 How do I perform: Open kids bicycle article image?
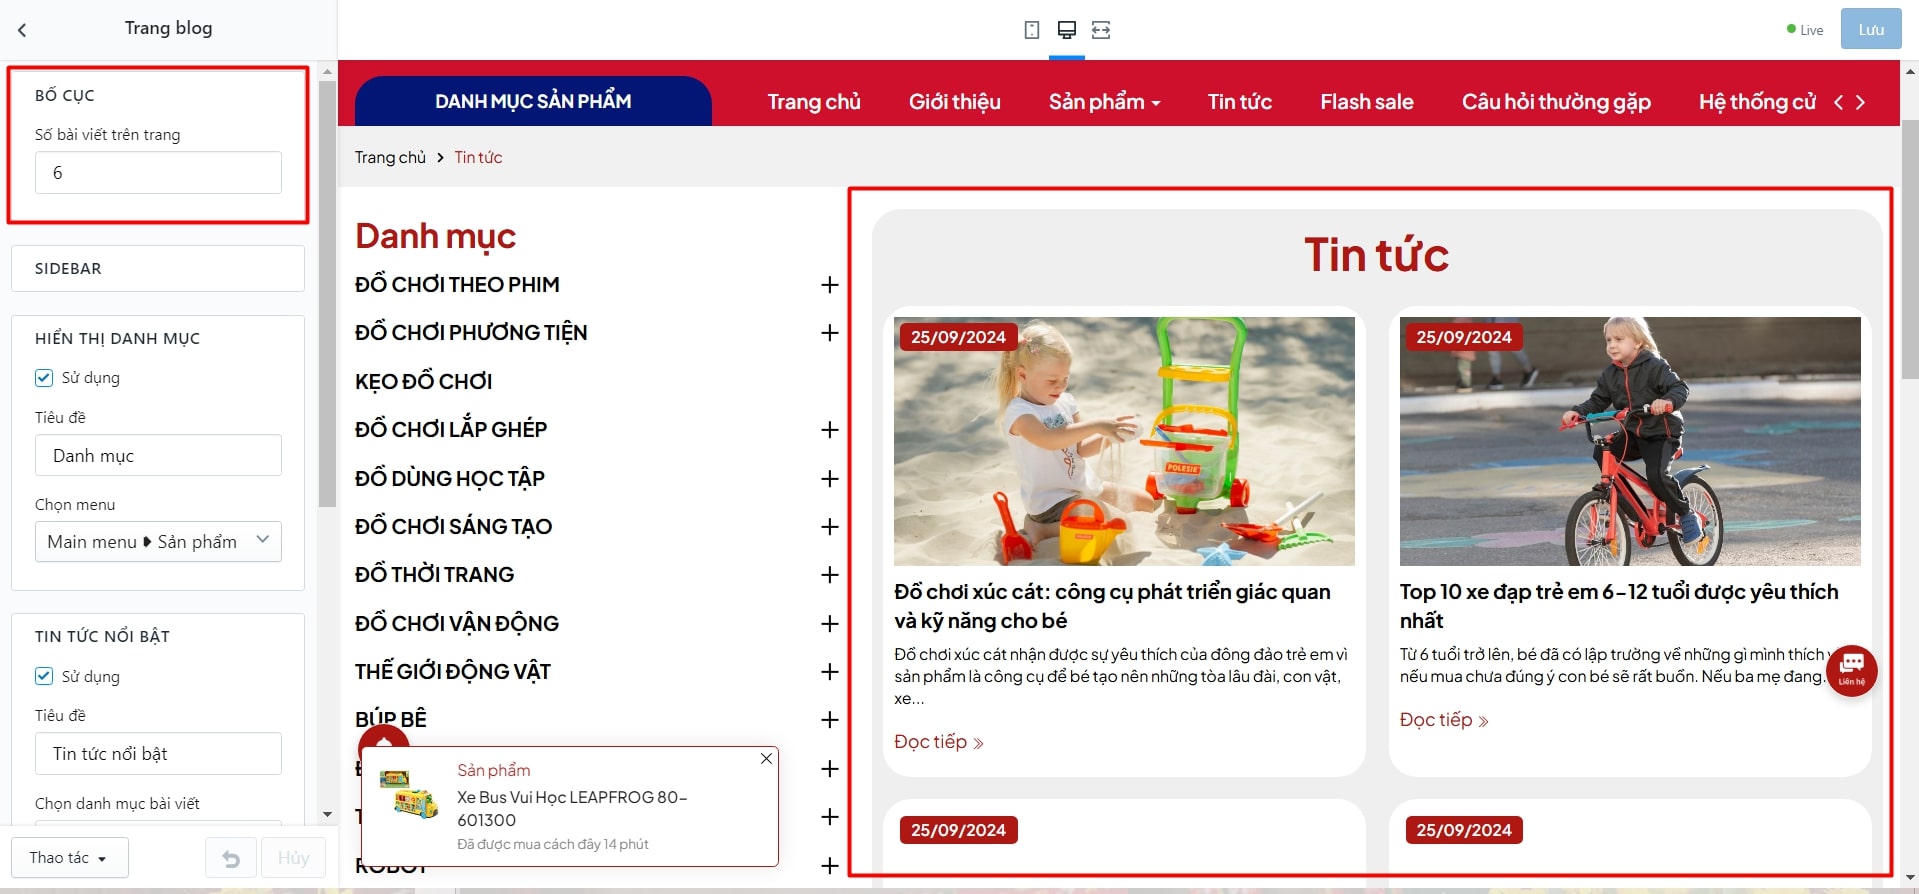(1630, 441)
